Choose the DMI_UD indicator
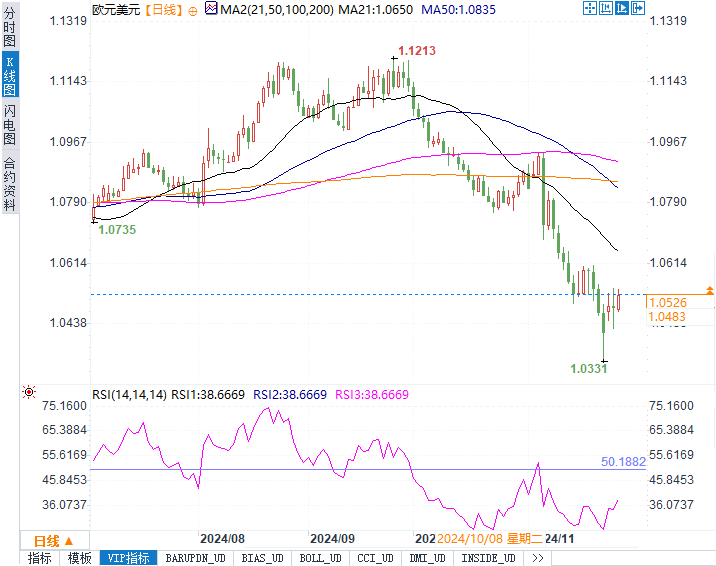This screenshot has height=566, width=716. point(427,558)
